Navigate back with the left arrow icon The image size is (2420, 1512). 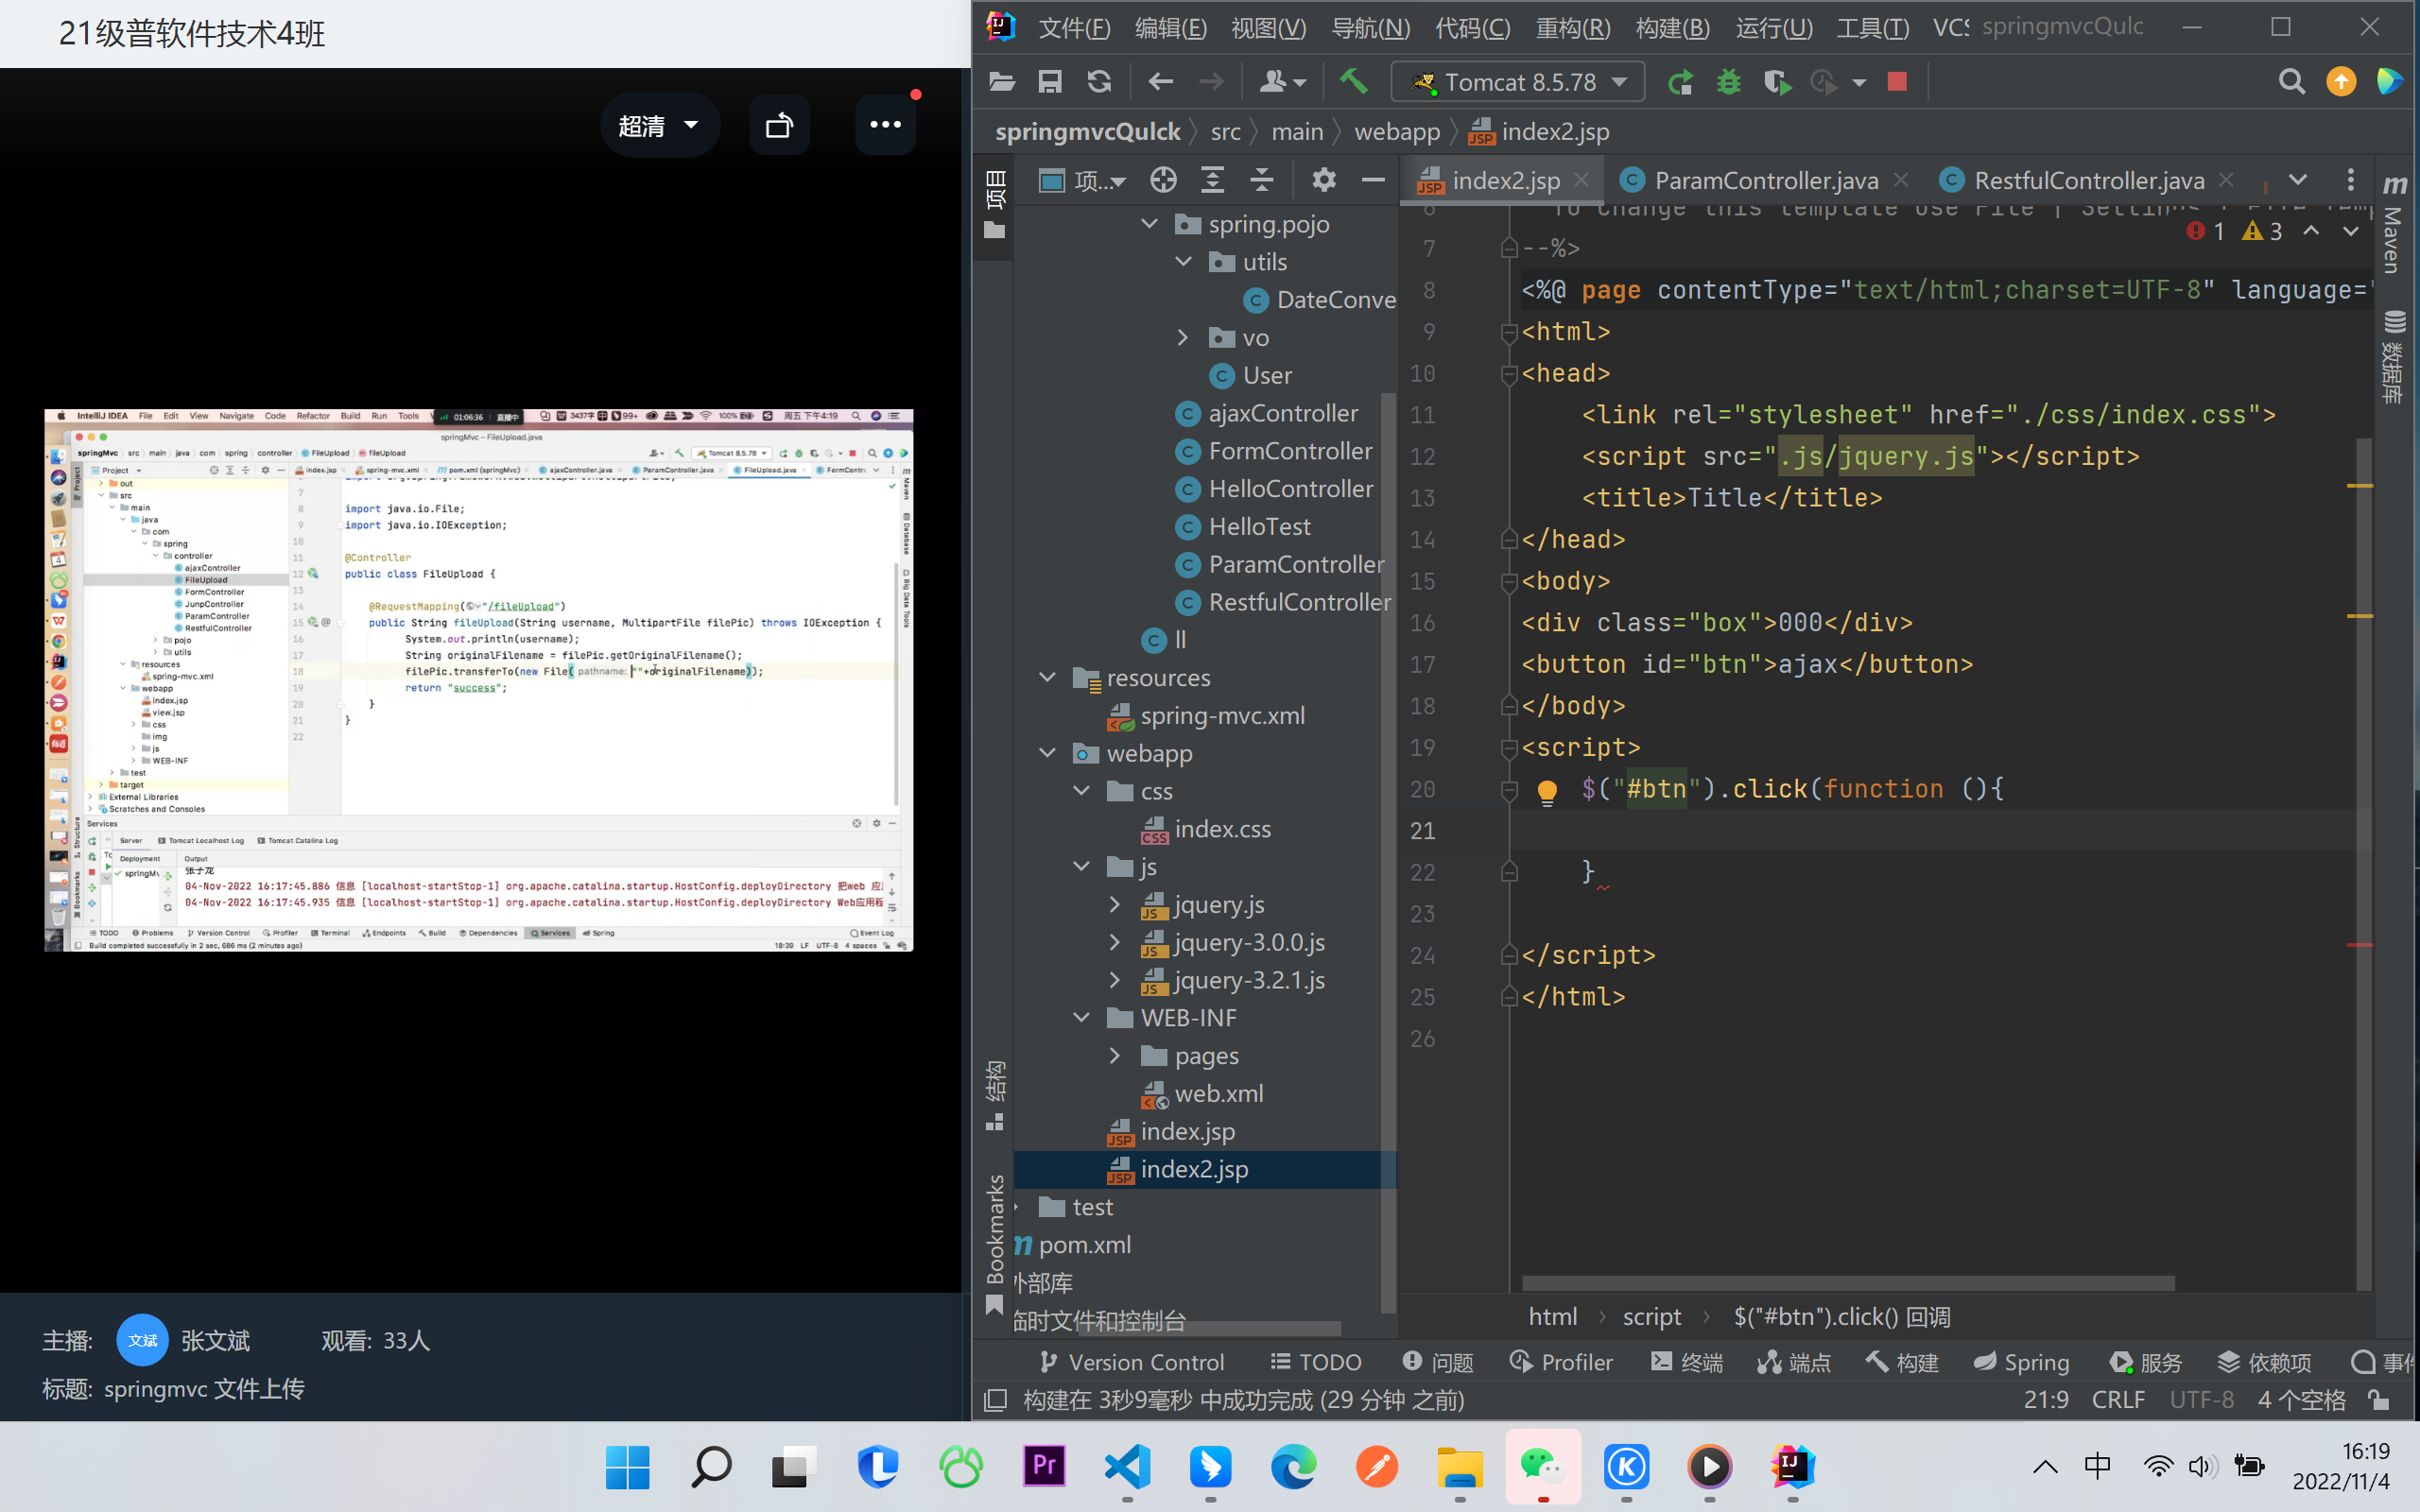pyautogui.click(x=1160, y=82)
